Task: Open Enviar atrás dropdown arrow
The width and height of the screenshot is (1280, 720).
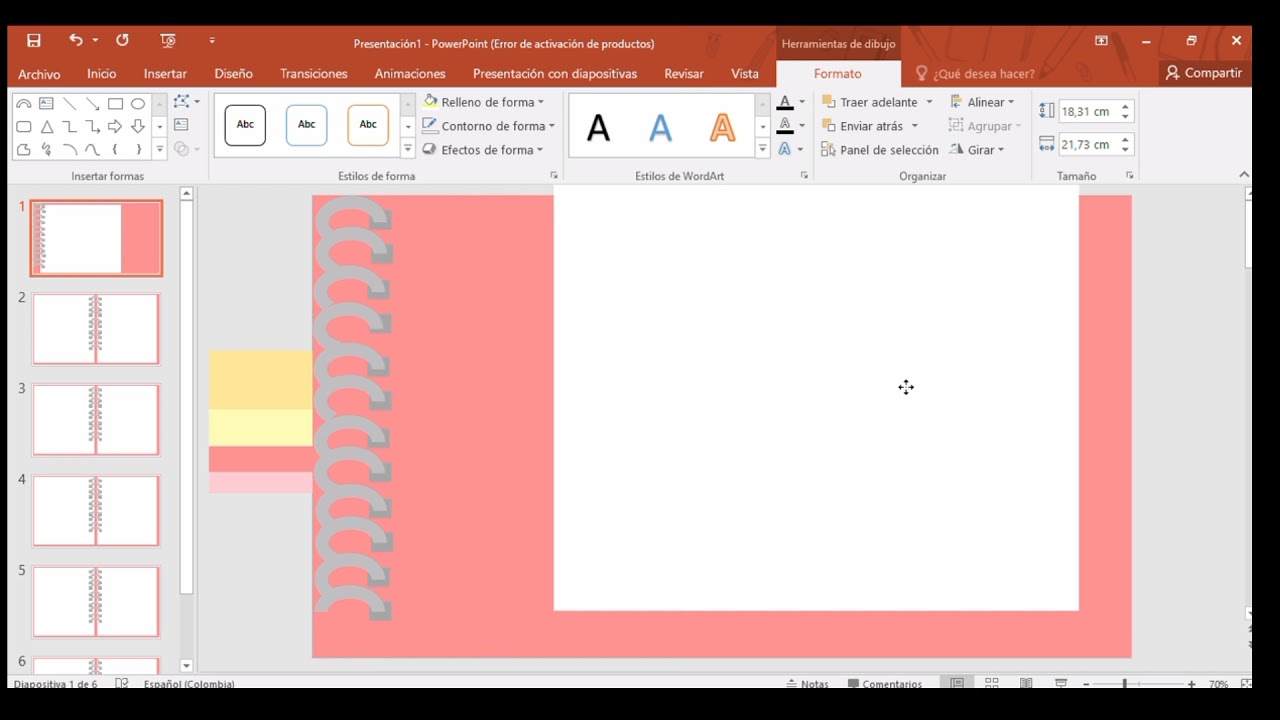Action: click(x=914, y=126)
